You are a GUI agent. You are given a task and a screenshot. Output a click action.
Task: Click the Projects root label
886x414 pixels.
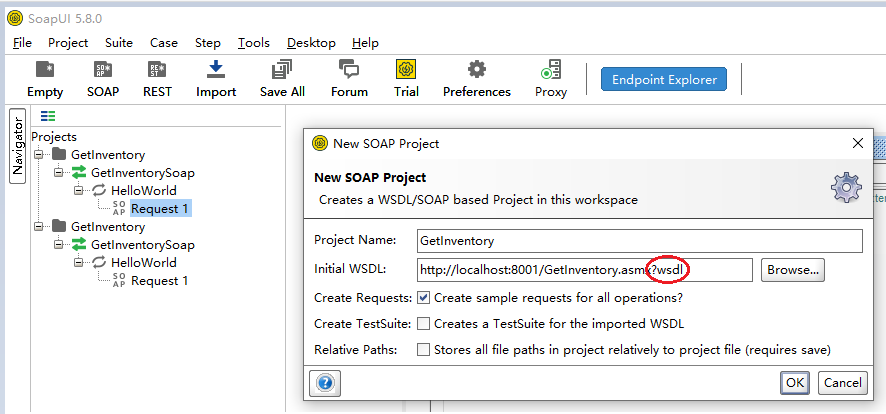(x=54, y=137)
